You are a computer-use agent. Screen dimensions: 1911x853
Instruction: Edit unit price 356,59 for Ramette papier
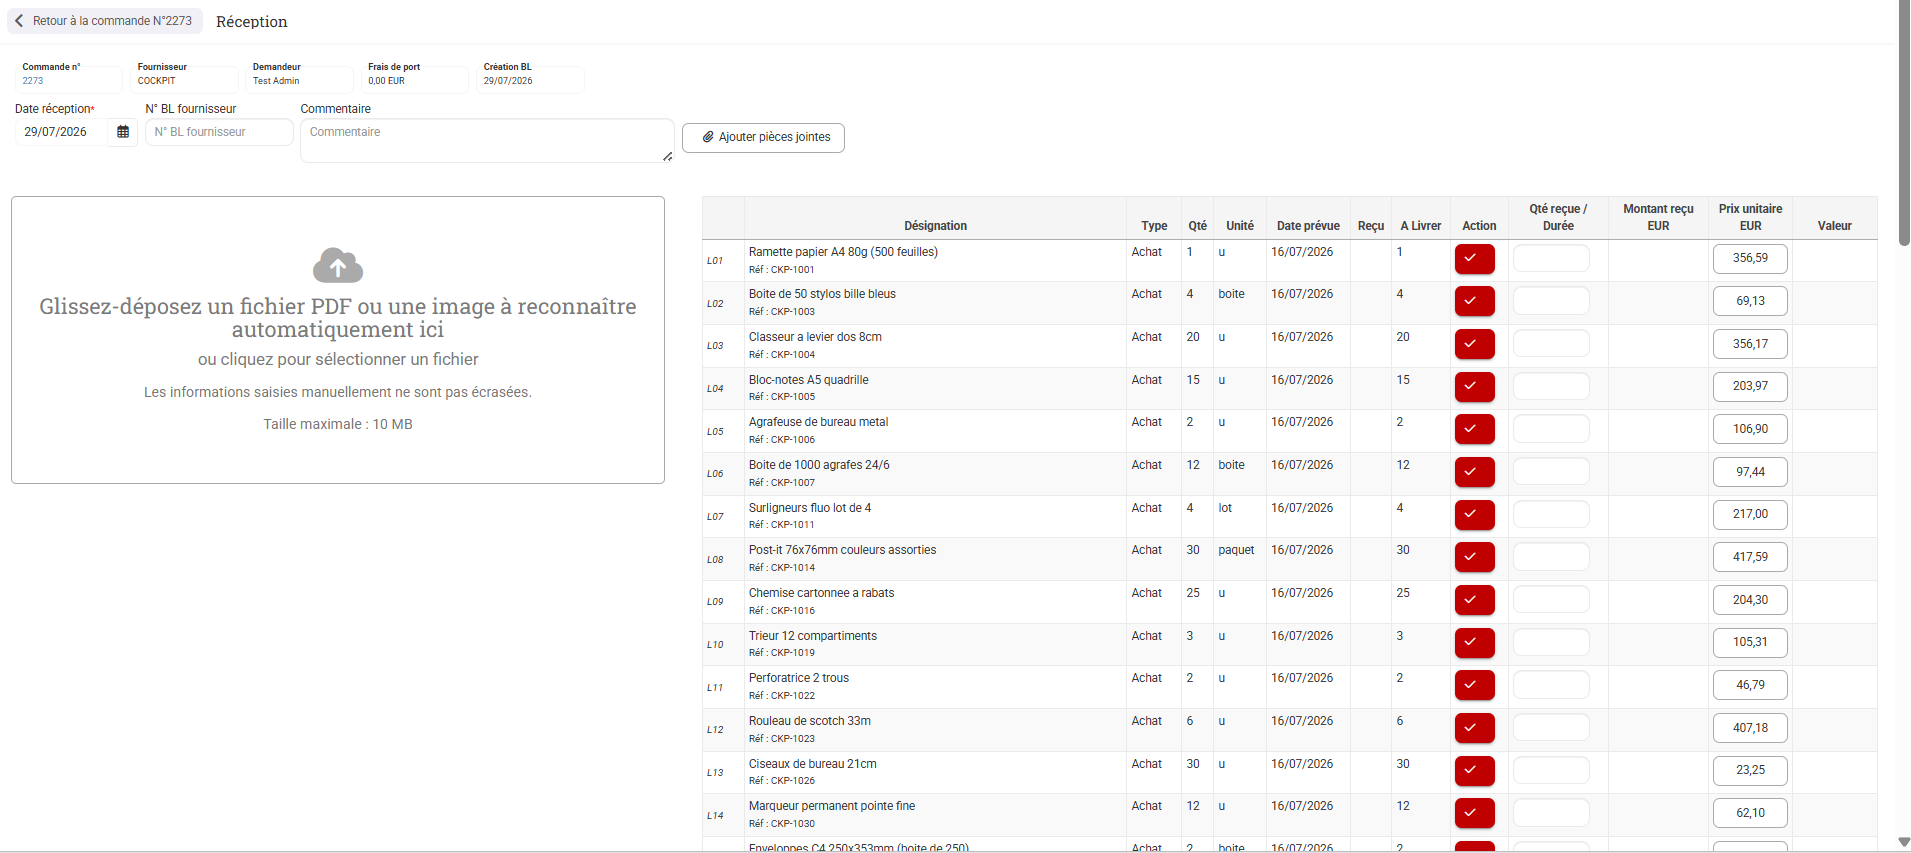[x=1750, y=259]
